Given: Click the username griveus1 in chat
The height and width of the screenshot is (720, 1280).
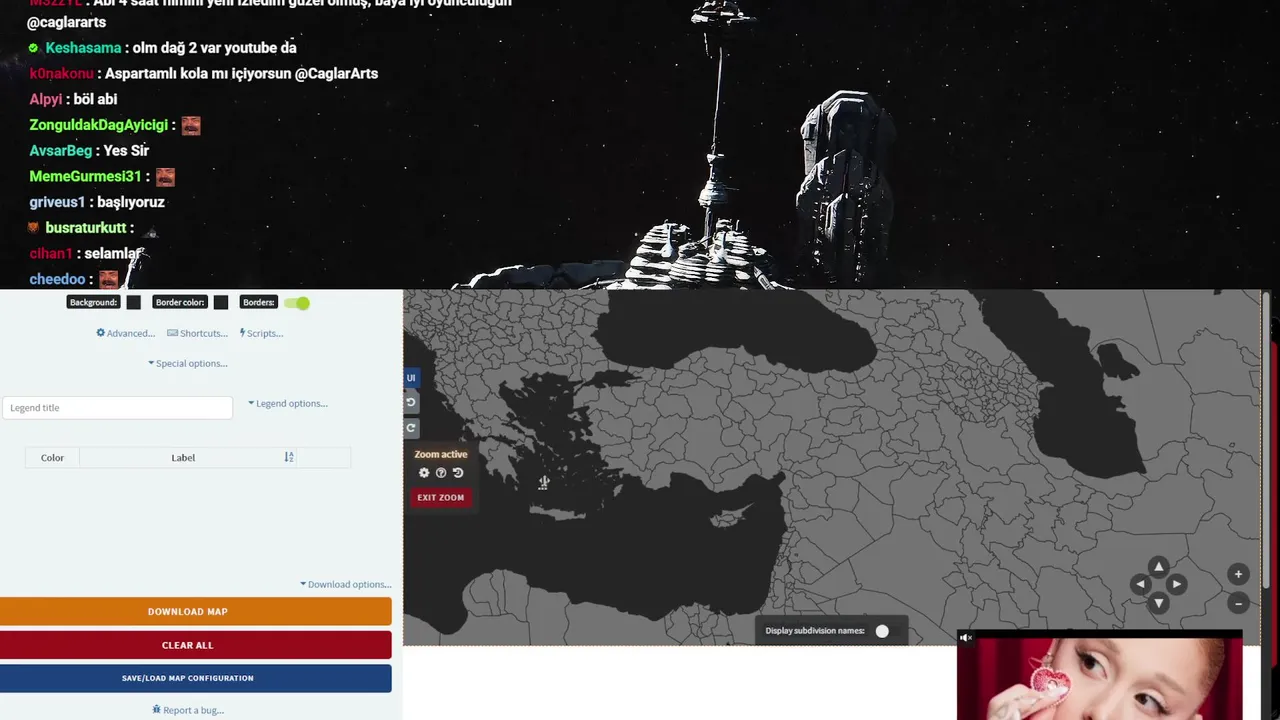Looking at the screenshot, I should (x=57, y=202).
